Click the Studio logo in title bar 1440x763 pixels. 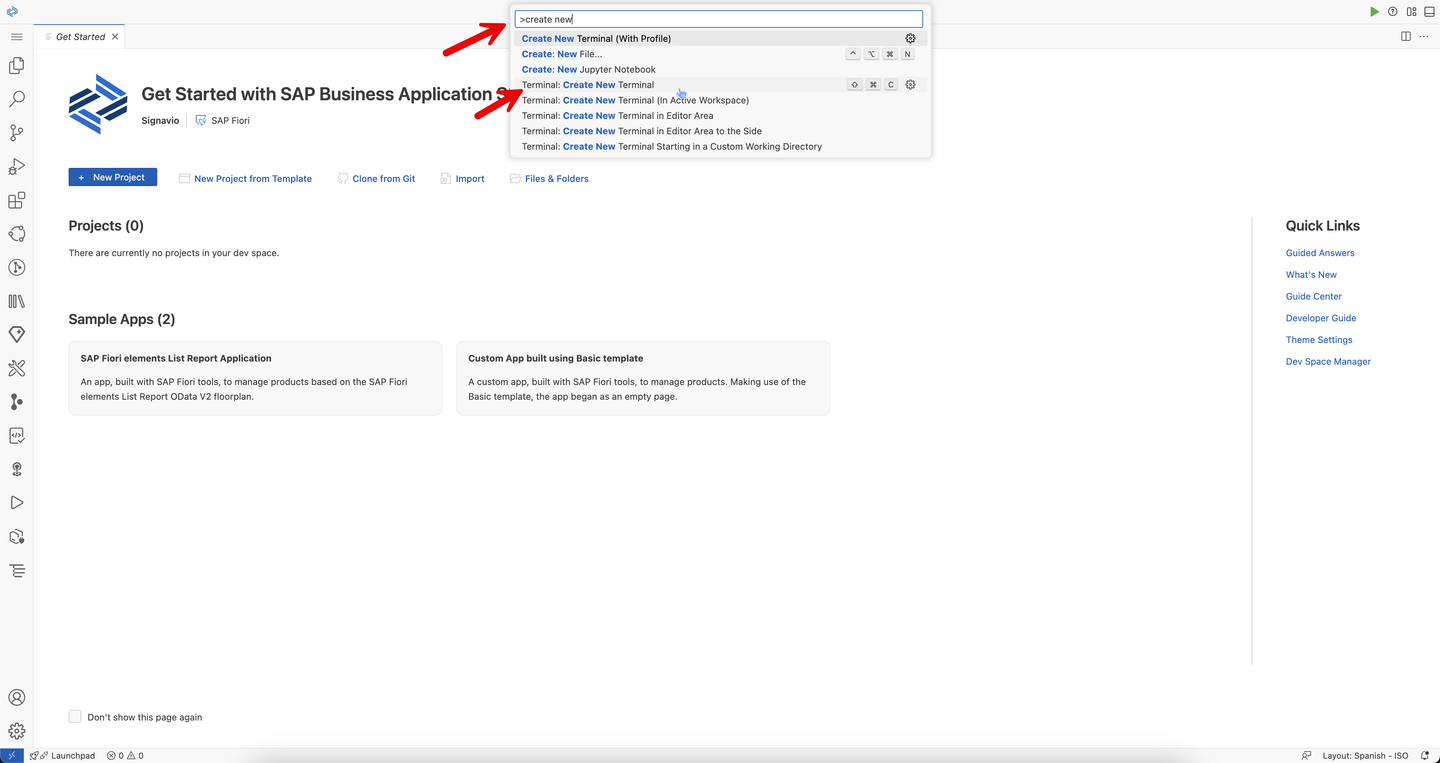(x=12, y=12)
